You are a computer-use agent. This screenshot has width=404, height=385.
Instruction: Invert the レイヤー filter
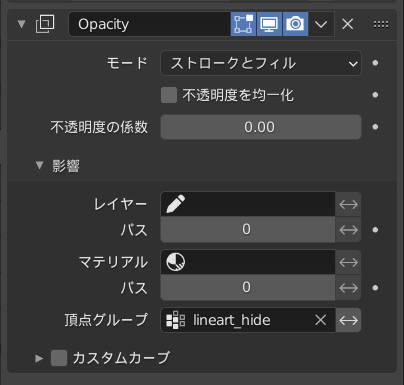point(348,204)
